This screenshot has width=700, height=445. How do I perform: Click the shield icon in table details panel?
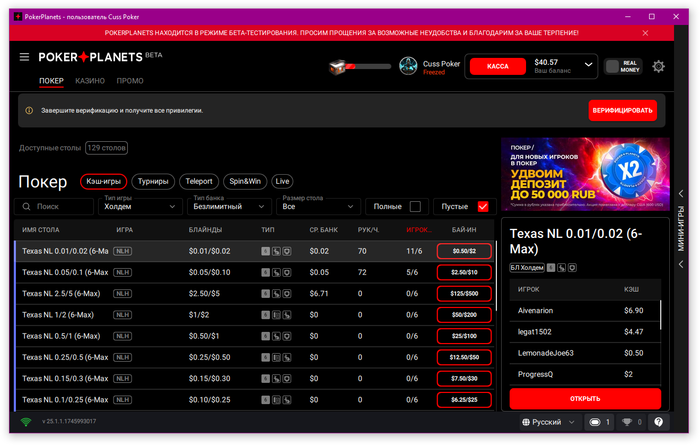coord(572,268)
